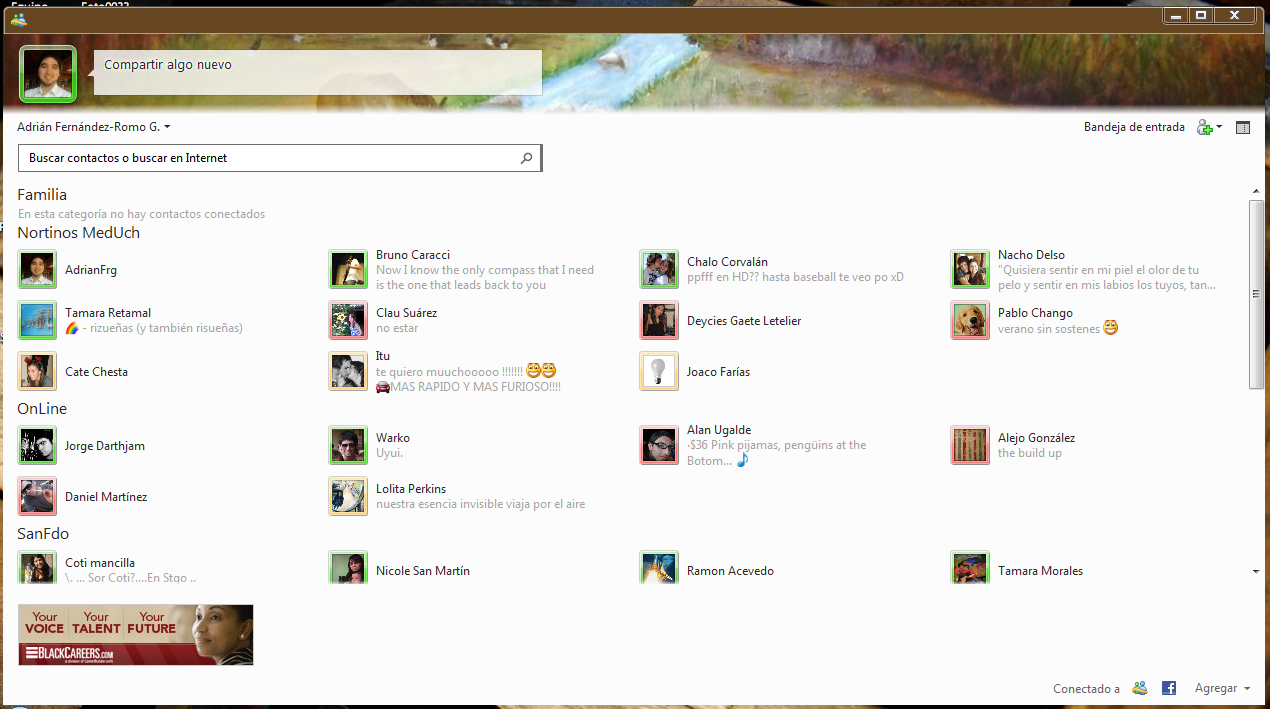Click Nacho Delso contact name

point(1031,255)
